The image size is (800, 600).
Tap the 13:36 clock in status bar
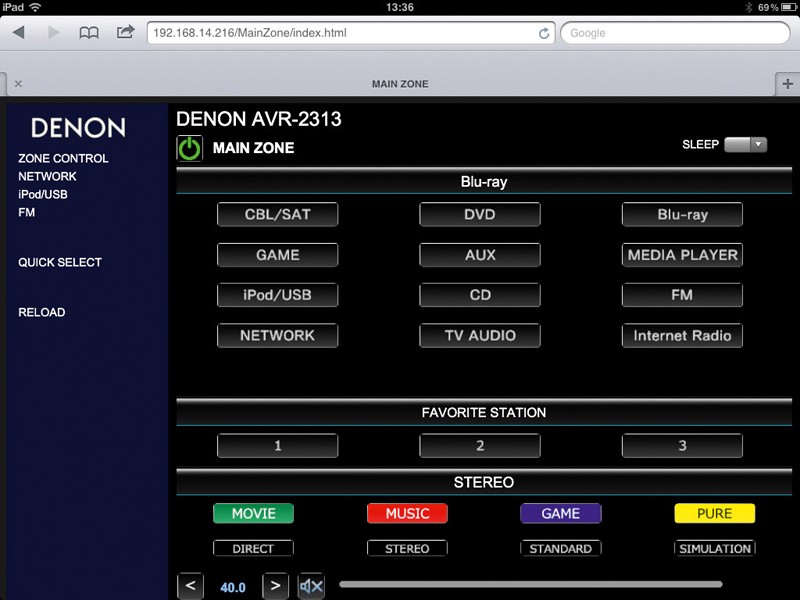point(400,7)
